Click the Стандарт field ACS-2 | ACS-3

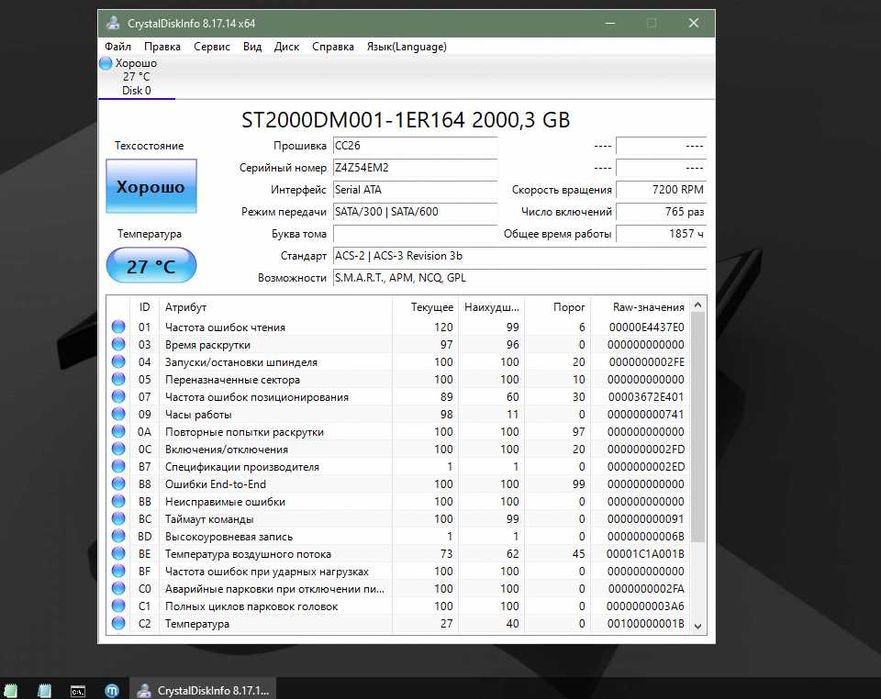click(x=520, y=256)
